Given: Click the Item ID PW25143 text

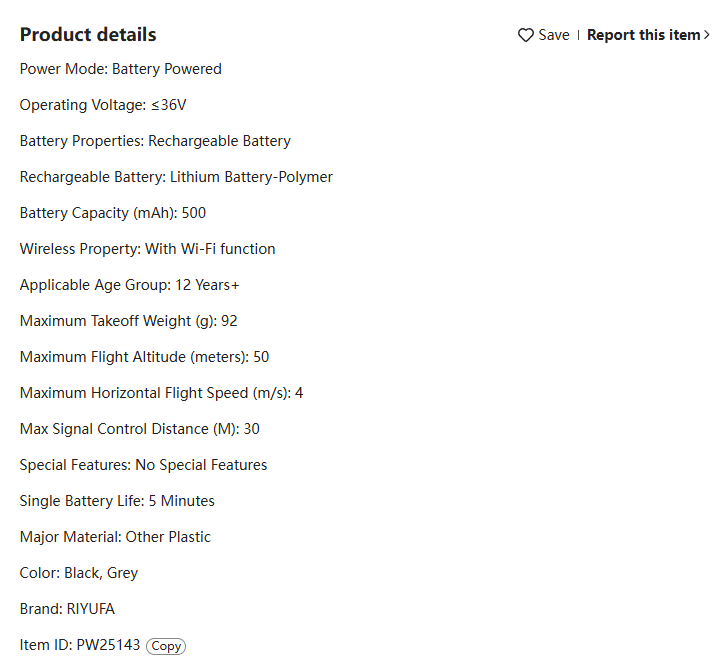Looking at the screenshot, I should click(80, 645).
